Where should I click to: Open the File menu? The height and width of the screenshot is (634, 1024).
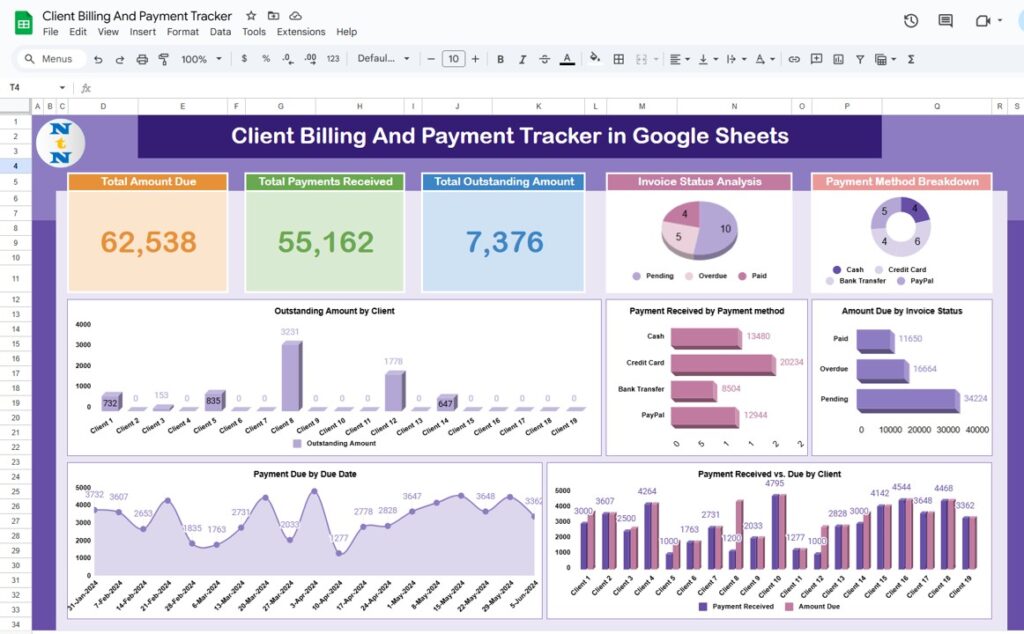pyautogui.click(x=50, y=31)
